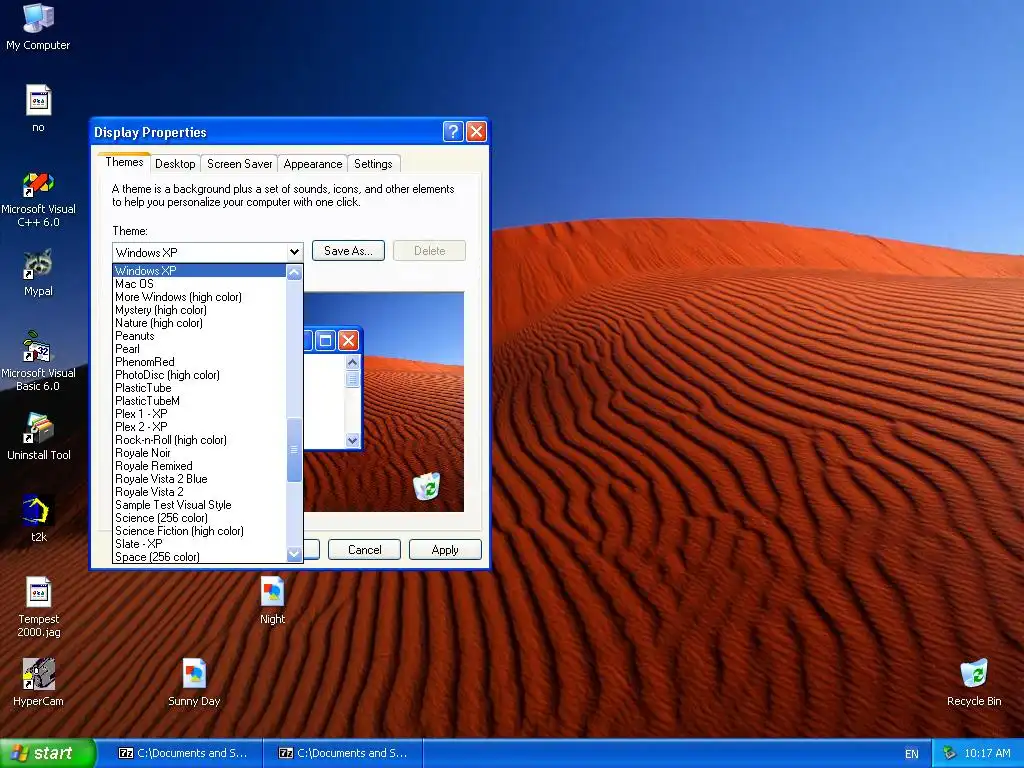1024x768 pixels.
Task: Choose 'Rock-n-Roll (high color)' theme
Action: [200, 440]
